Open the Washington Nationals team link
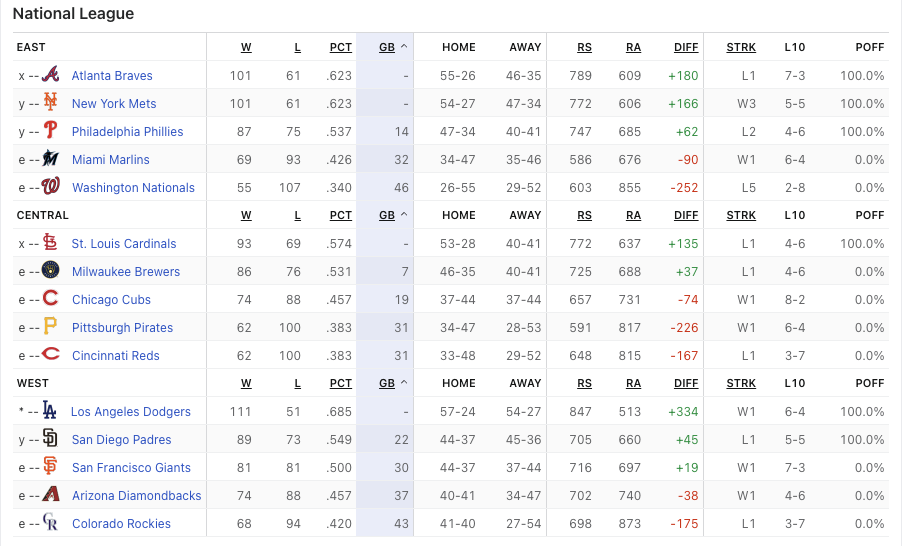902x546 pixels. 133,187
